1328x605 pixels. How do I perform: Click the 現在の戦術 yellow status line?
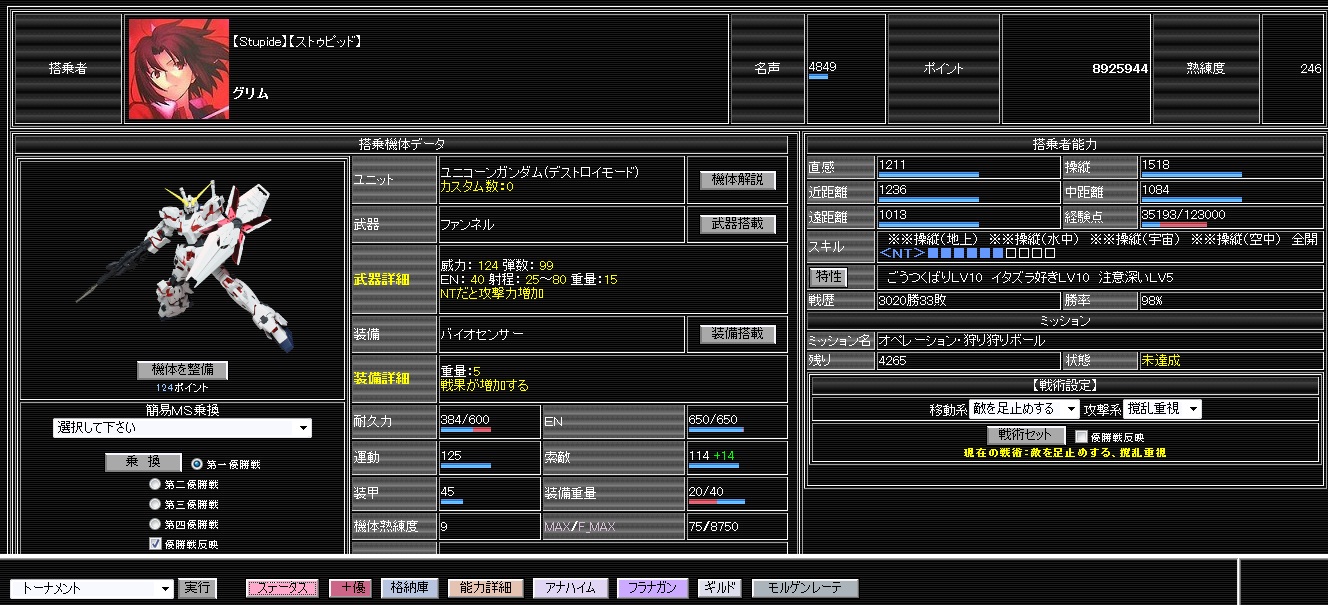1065,453
